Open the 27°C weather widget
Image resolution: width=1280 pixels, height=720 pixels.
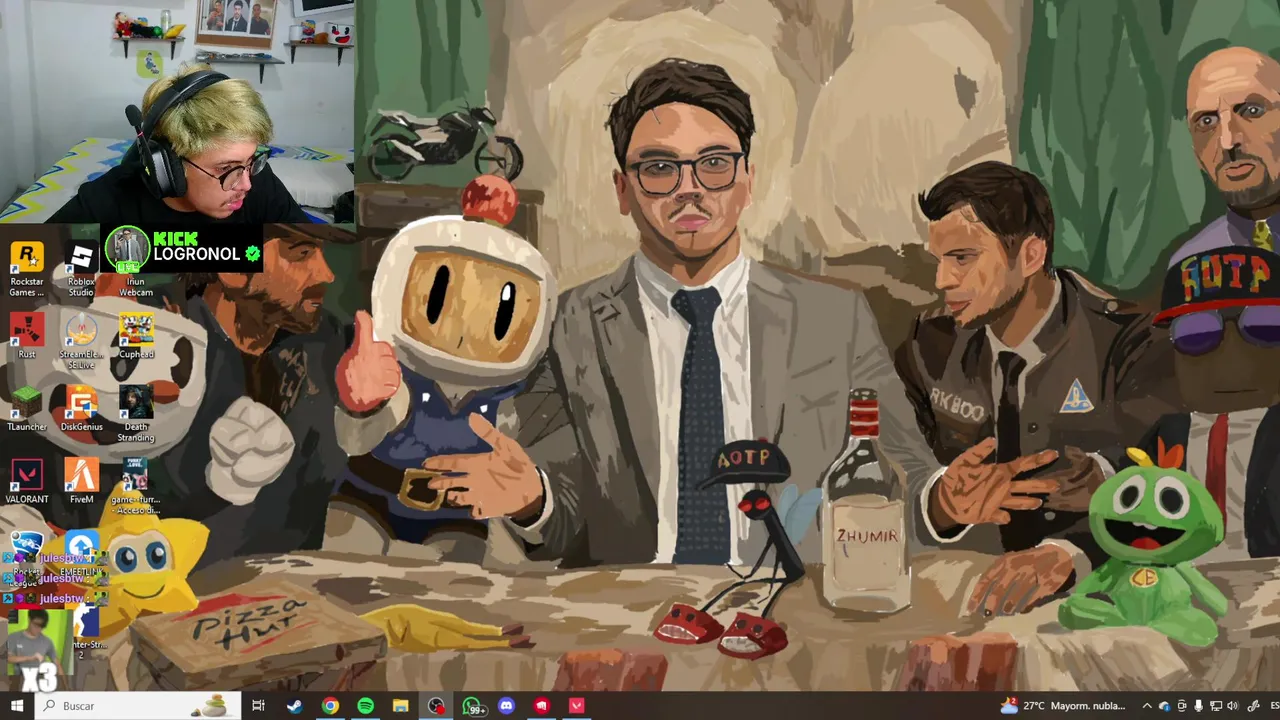[1062, 706]
